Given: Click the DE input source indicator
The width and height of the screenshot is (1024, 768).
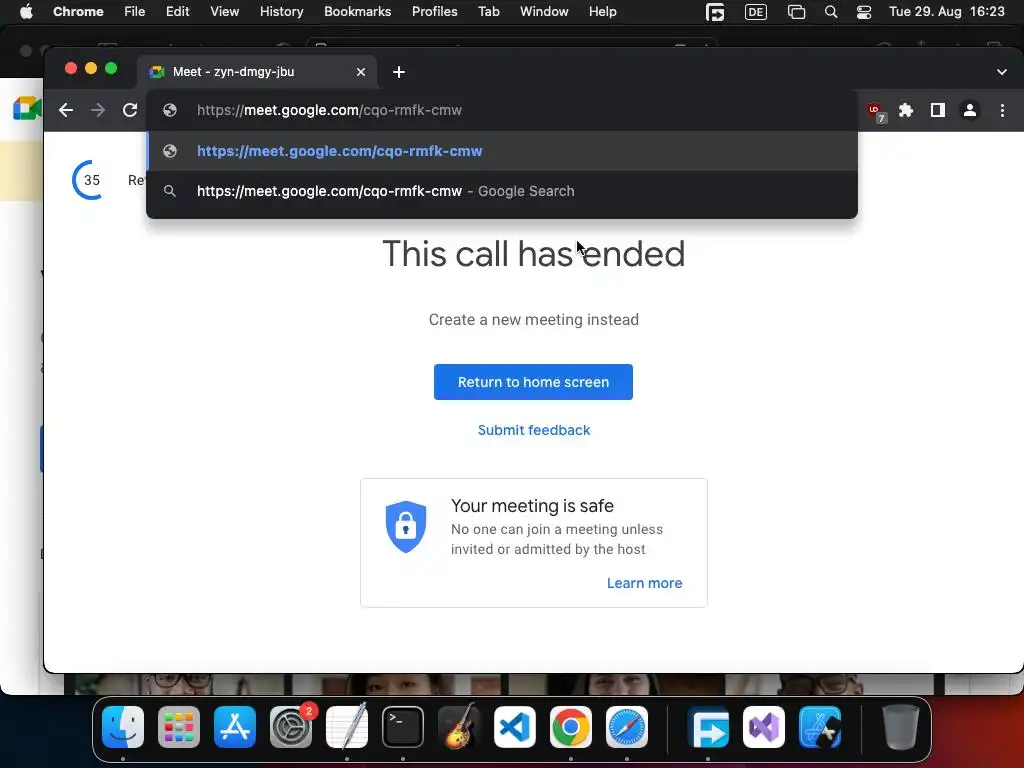Looking at the screenshot, I should point(756,12).
